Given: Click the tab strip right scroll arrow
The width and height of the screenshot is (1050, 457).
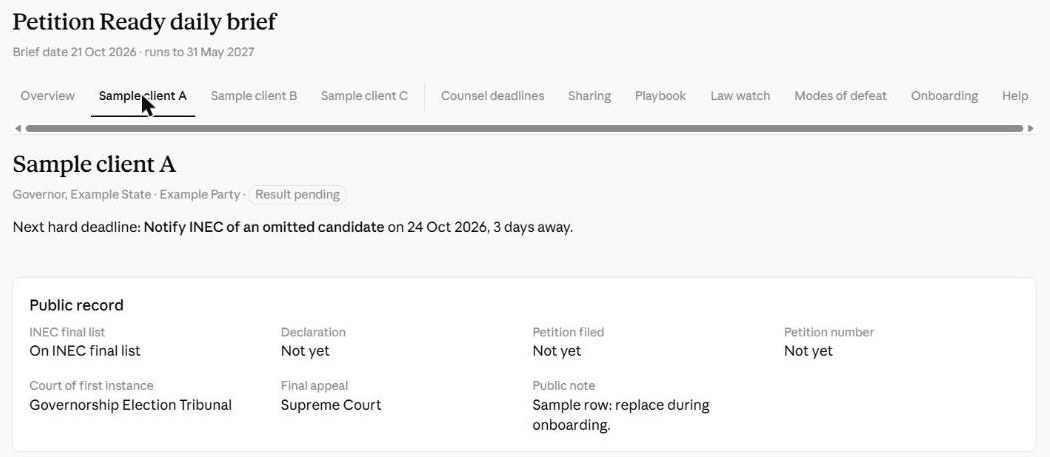Looking at the screenshot, I should pos(1031,128).
